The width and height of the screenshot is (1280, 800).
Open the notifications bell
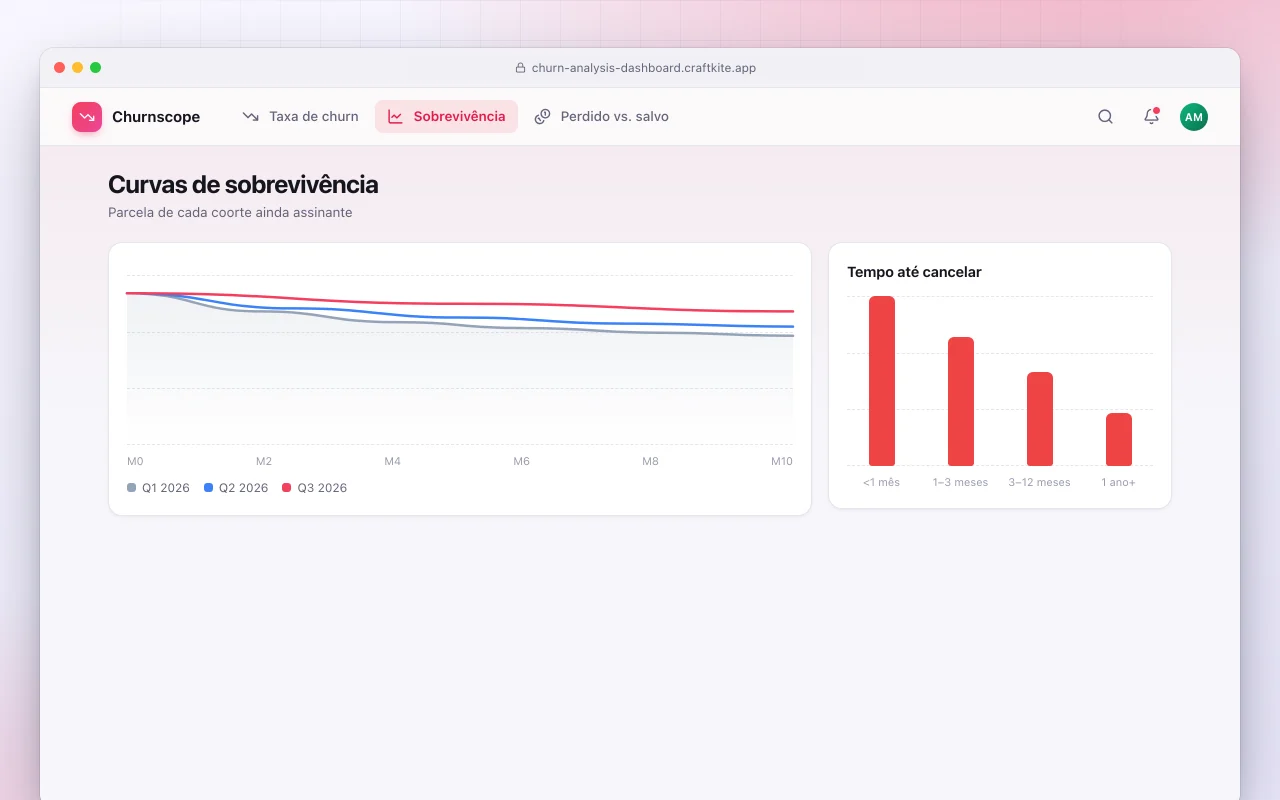[1151, 117]
